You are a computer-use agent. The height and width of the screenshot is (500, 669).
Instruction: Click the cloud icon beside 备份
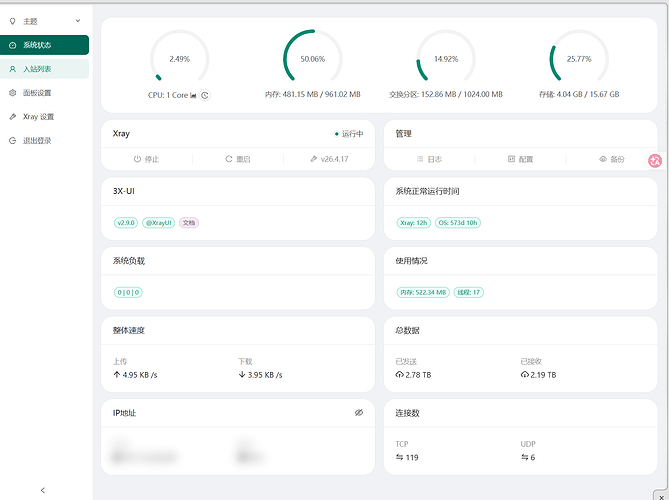[603, 159]
